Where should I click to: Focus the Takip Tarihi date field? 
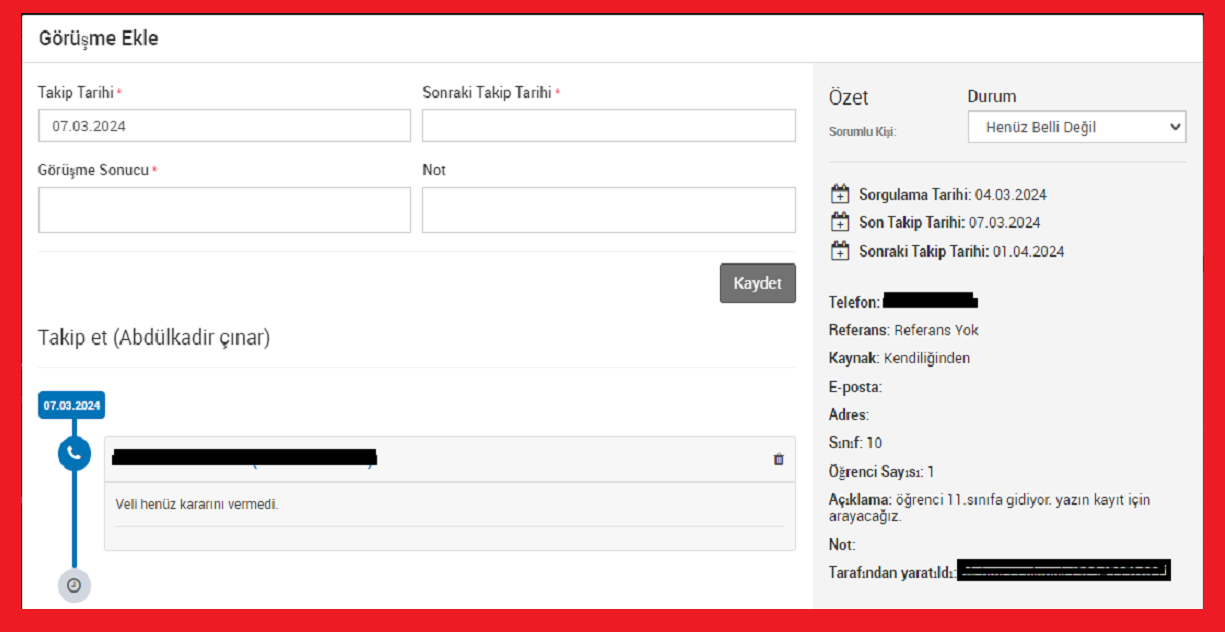[224, 126]
